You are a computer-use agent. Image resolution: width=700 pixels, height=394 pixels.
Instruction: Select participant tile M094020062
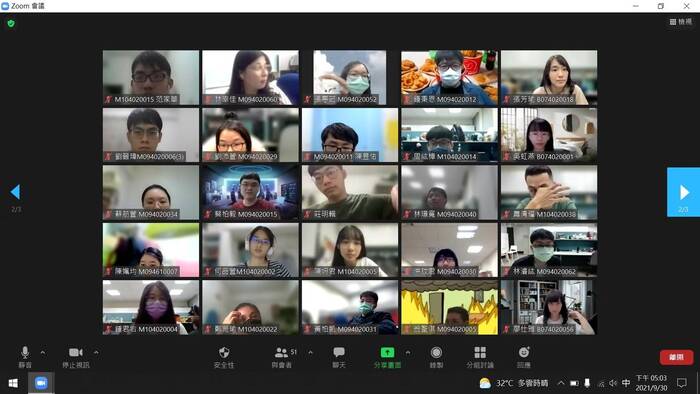pyautogui.click(x=549, y=250)
